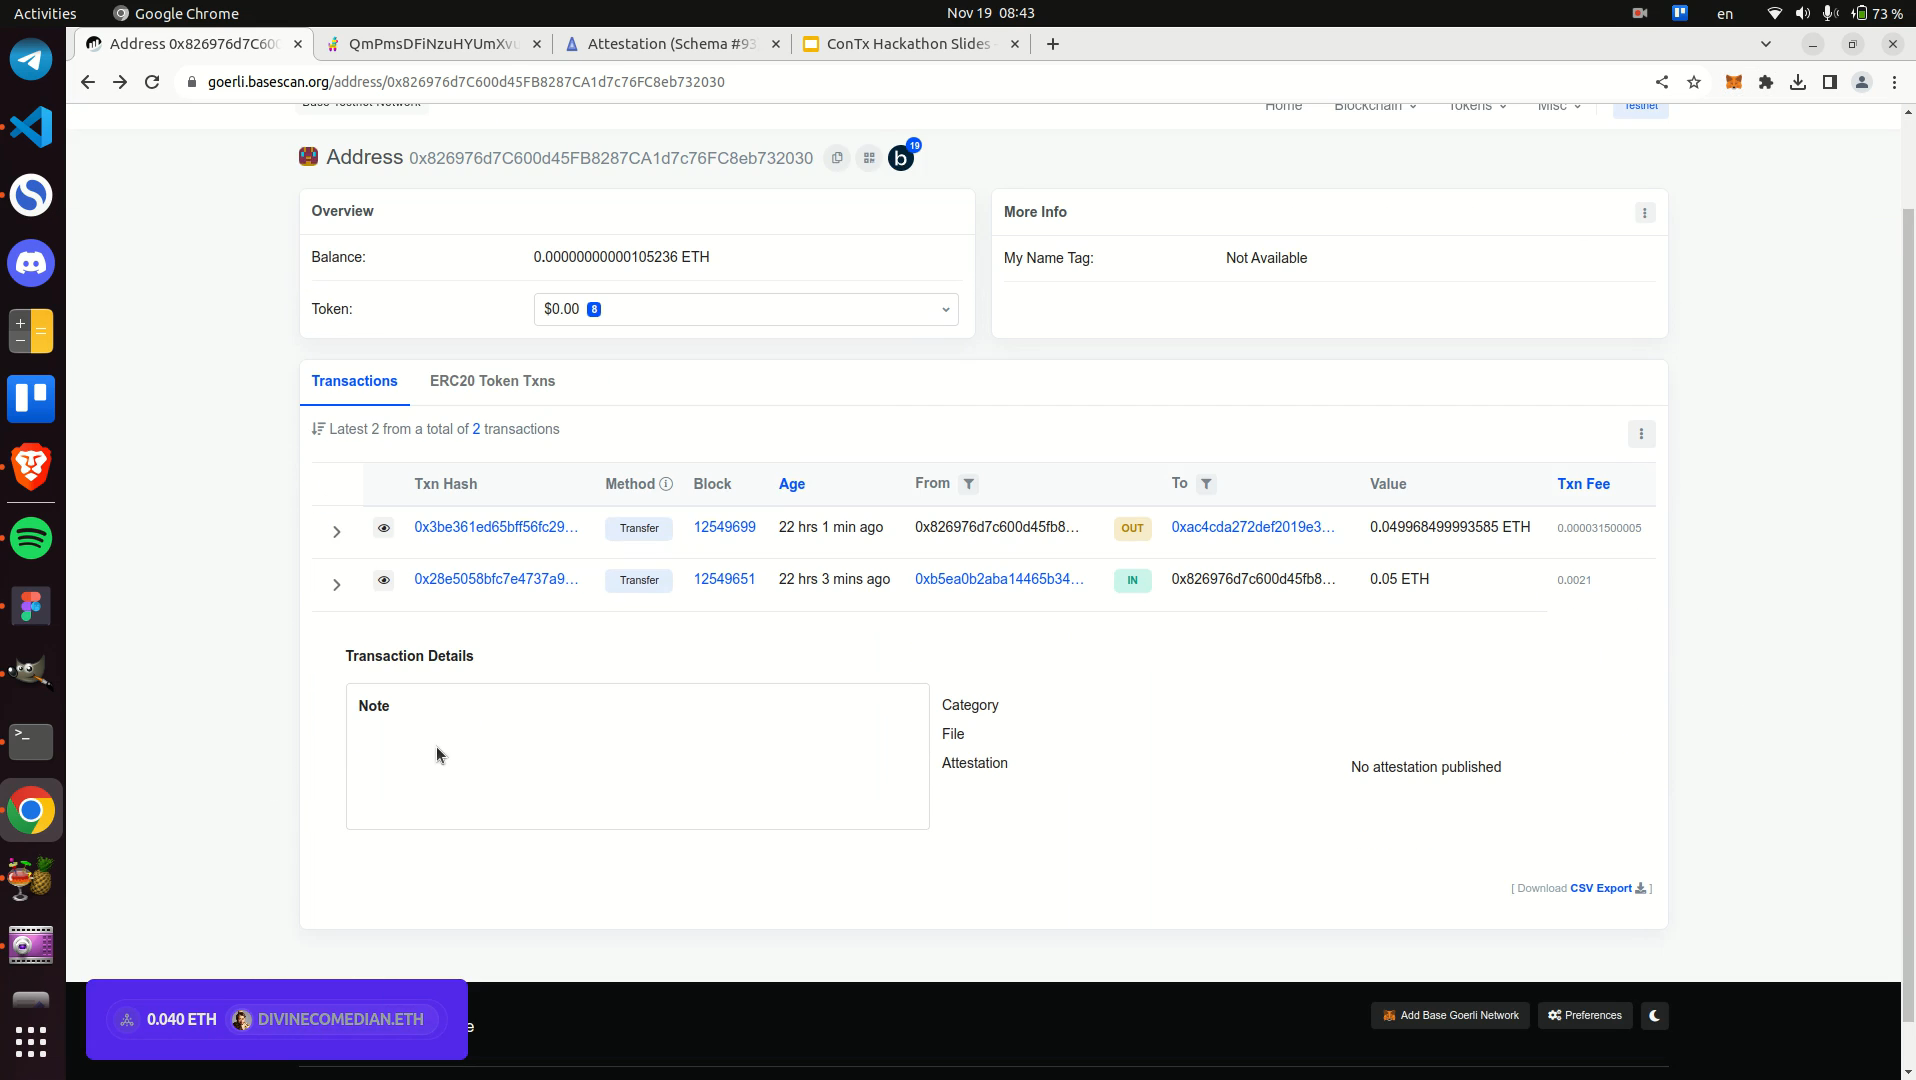The height and width of the screenshot is (1080, 1916).
Task: Open Chrome tab search dropdown
Action: (1766, 44)
